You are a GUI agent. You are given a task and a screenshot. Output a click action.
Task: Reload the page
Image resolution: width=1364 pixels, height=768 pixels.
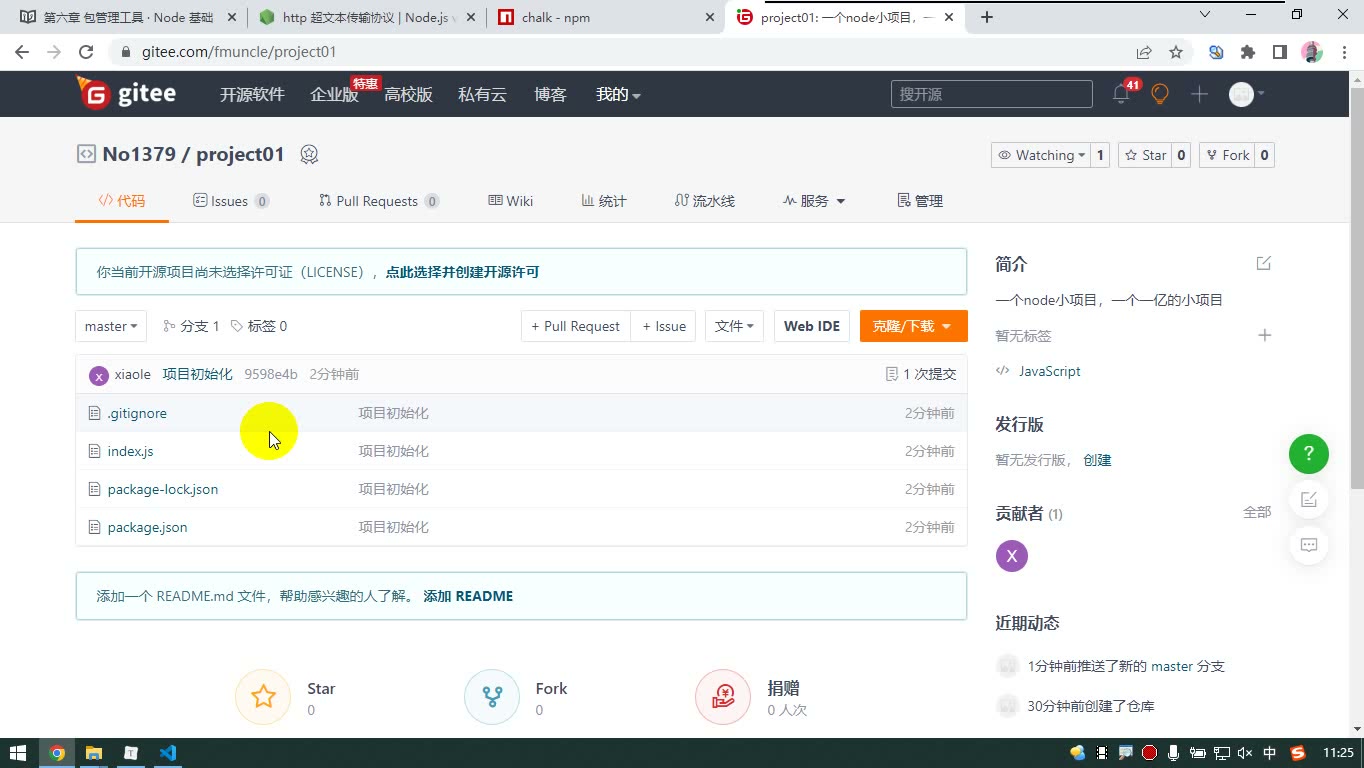[86, 52]
